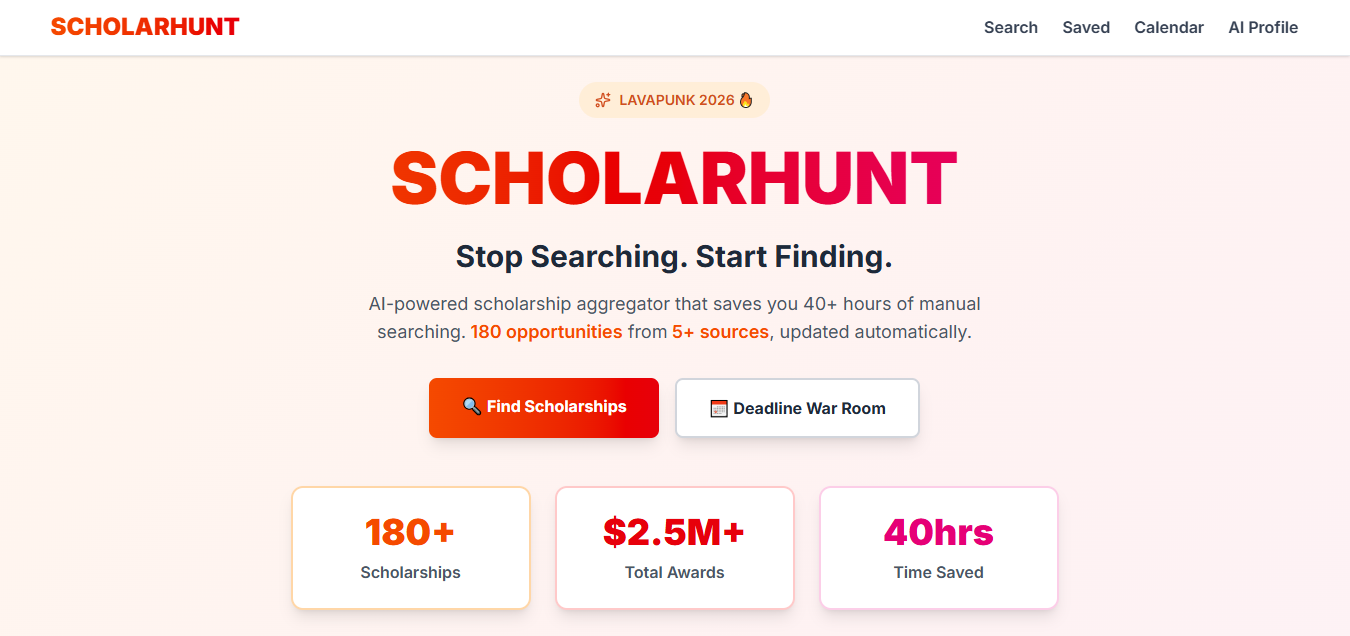Open the Saved nav item

click(1086, 28)
